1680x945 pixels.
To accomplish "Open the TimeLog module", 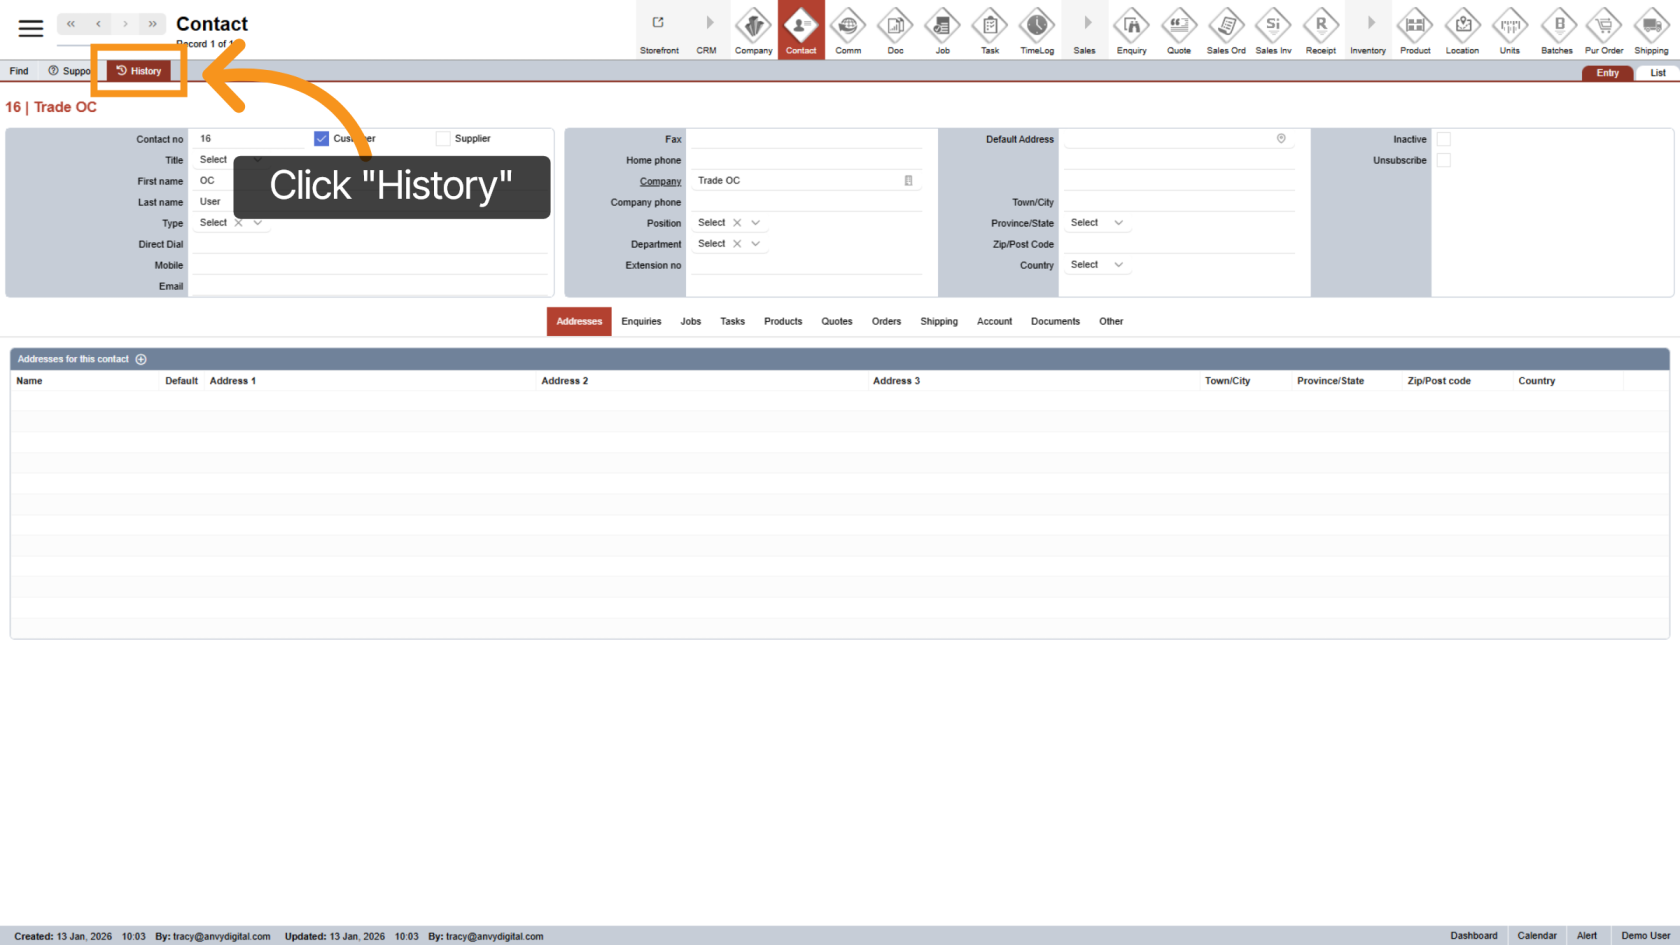I will 1036,30.
